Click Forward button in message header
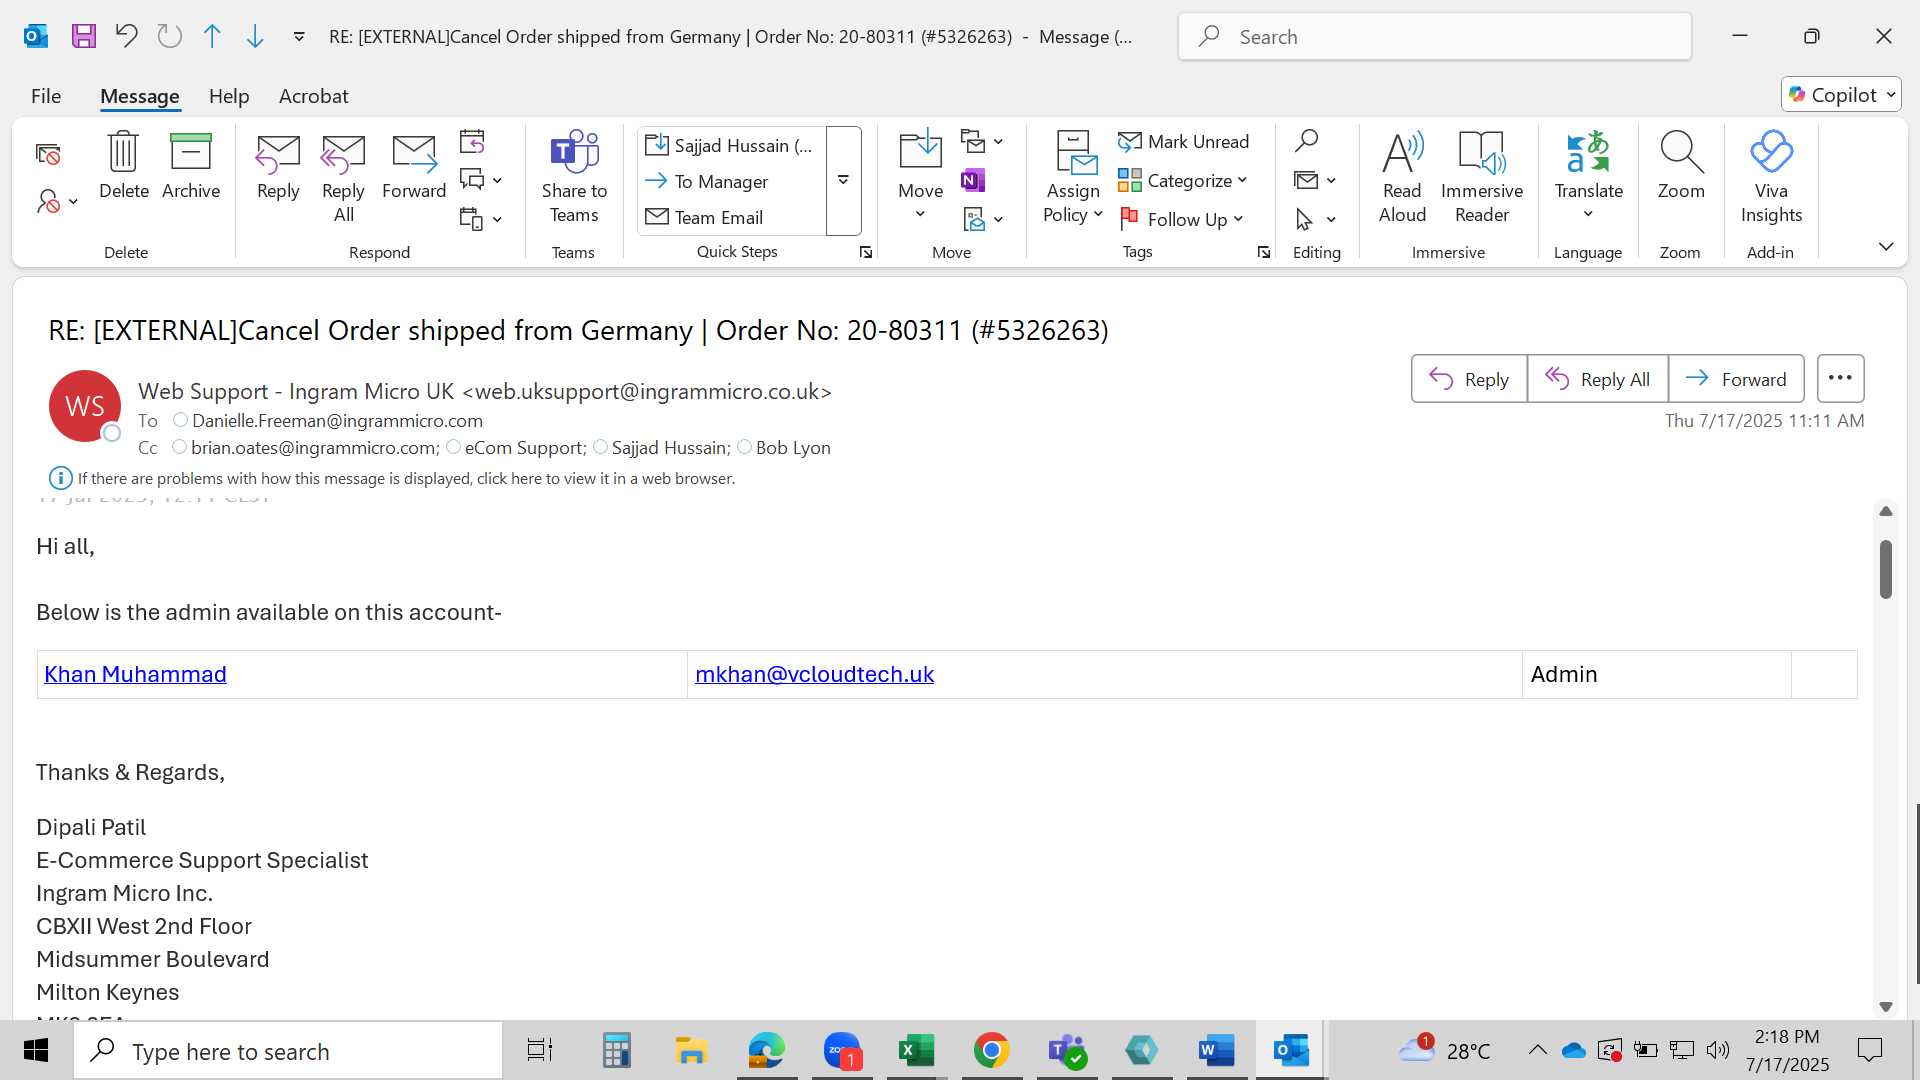This screenshot has height=1080, width=1920. tap(1736, 379)
